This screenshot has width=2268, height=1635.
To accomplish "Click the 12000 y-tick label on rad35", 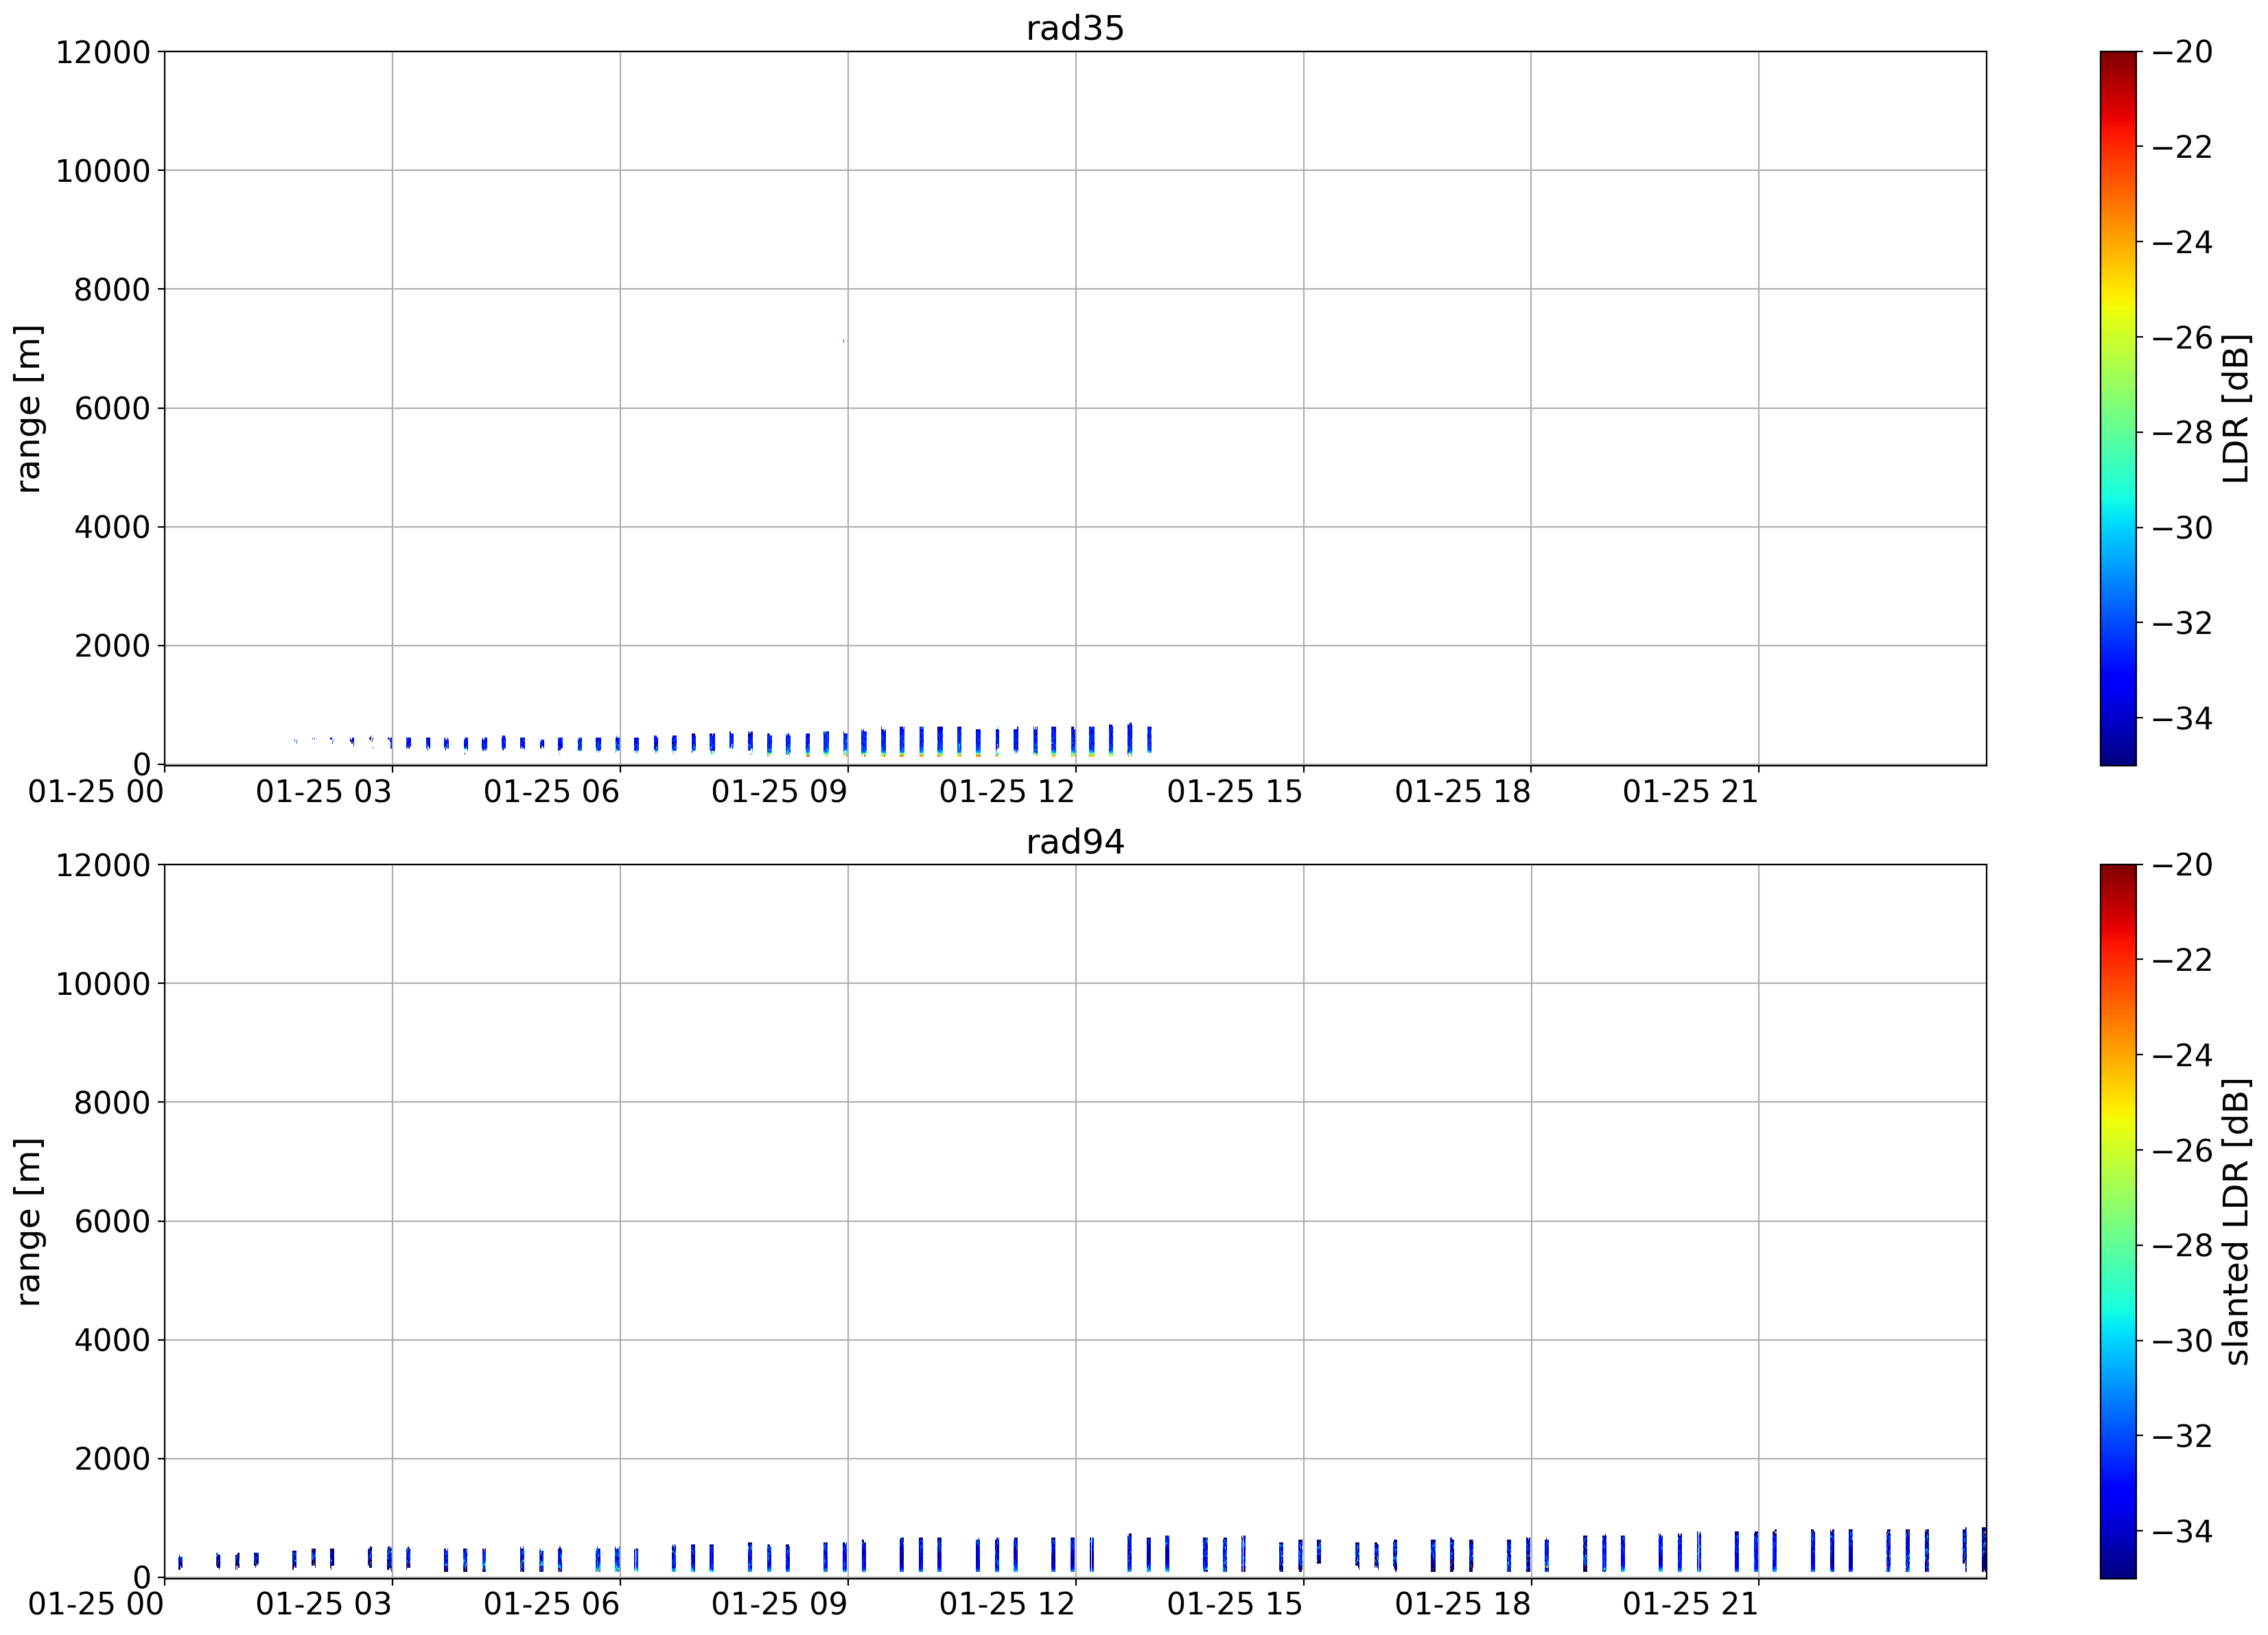I will point(103,52).
